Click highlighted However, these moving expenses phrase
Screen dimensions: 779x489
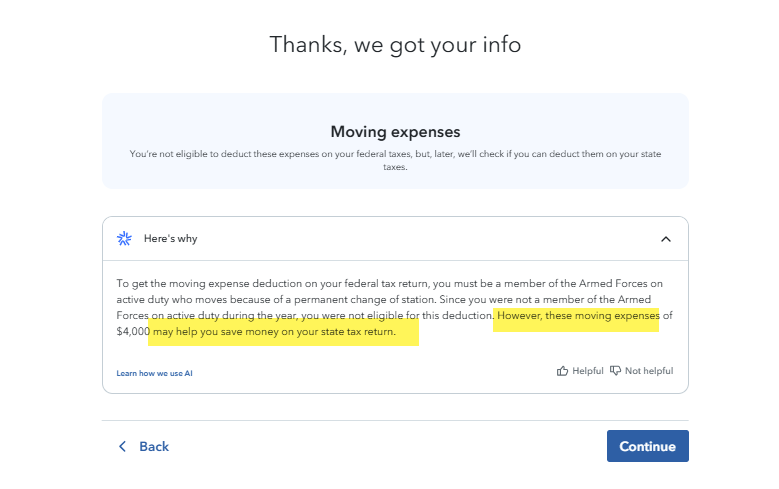(578, 316)
